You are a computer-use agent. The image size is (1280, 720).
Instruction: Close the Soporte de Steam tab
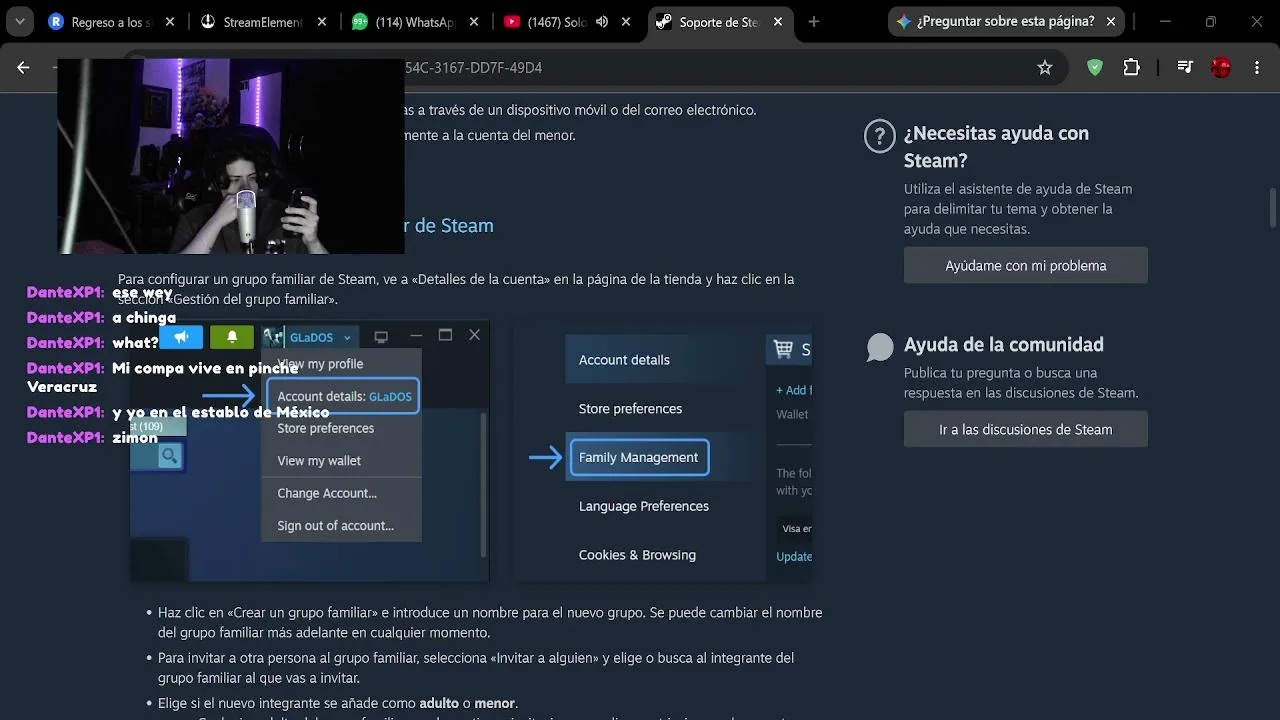(x=778, y=22)
